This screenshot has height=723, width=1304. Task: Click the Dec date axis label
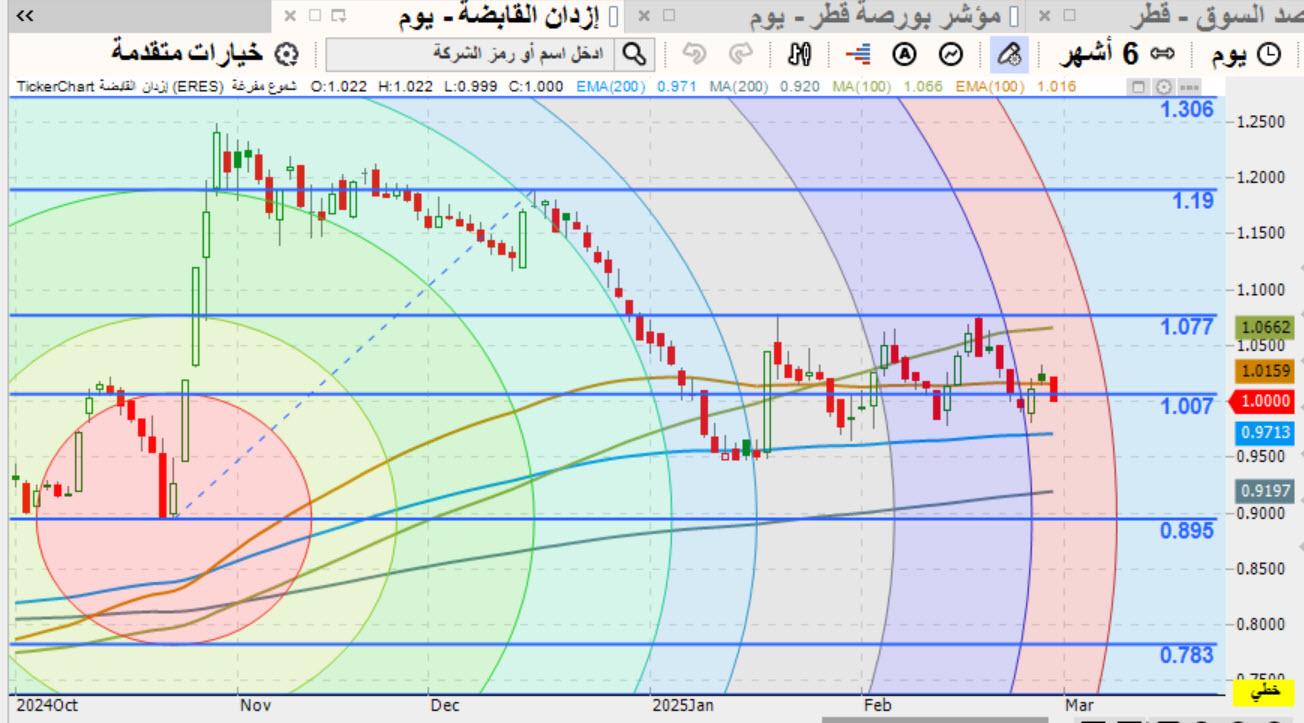445,705
